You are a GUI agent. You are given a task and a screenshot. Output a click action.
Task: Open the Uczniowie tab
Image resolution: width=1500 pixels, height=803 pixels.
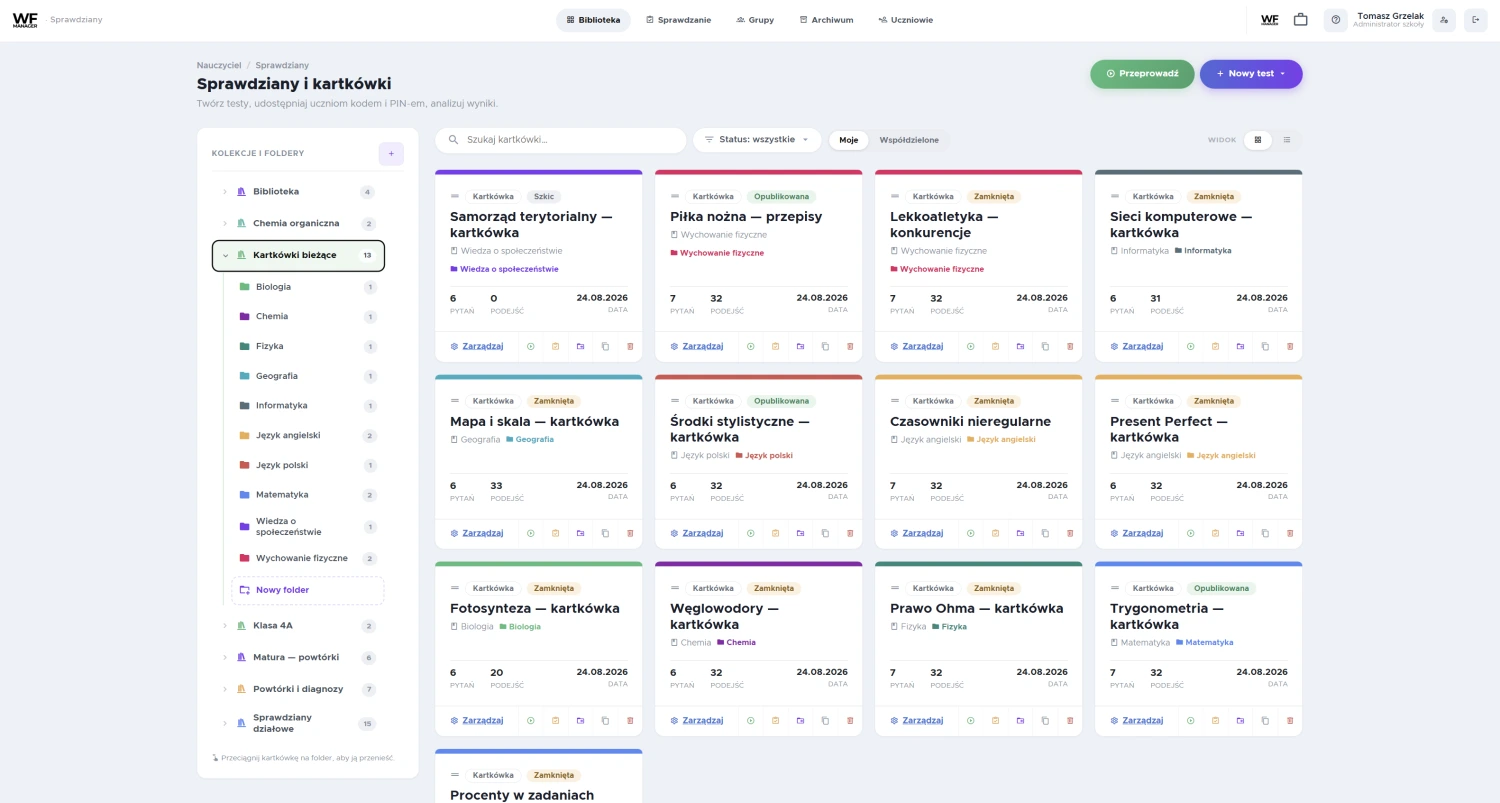pos(906,20)
